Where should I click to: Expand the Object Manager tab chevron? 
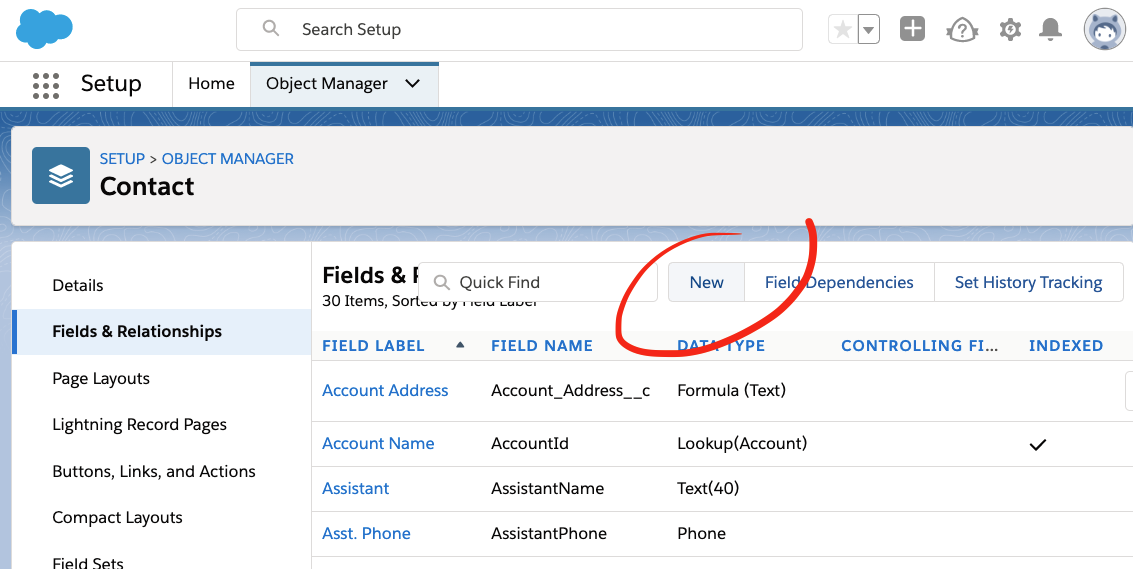click(413, 84)
